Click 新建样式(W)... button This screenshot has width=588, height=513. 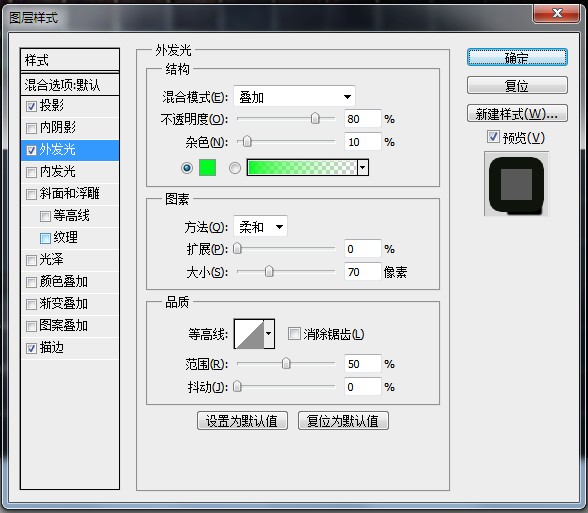tap(517, 114)
